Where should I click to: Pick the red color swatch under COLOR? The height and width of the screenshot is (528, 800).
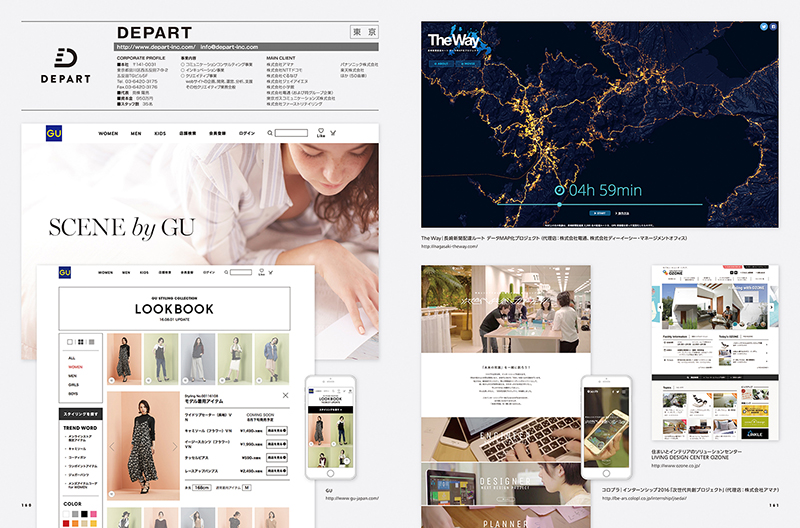click(x=66, y=523)
